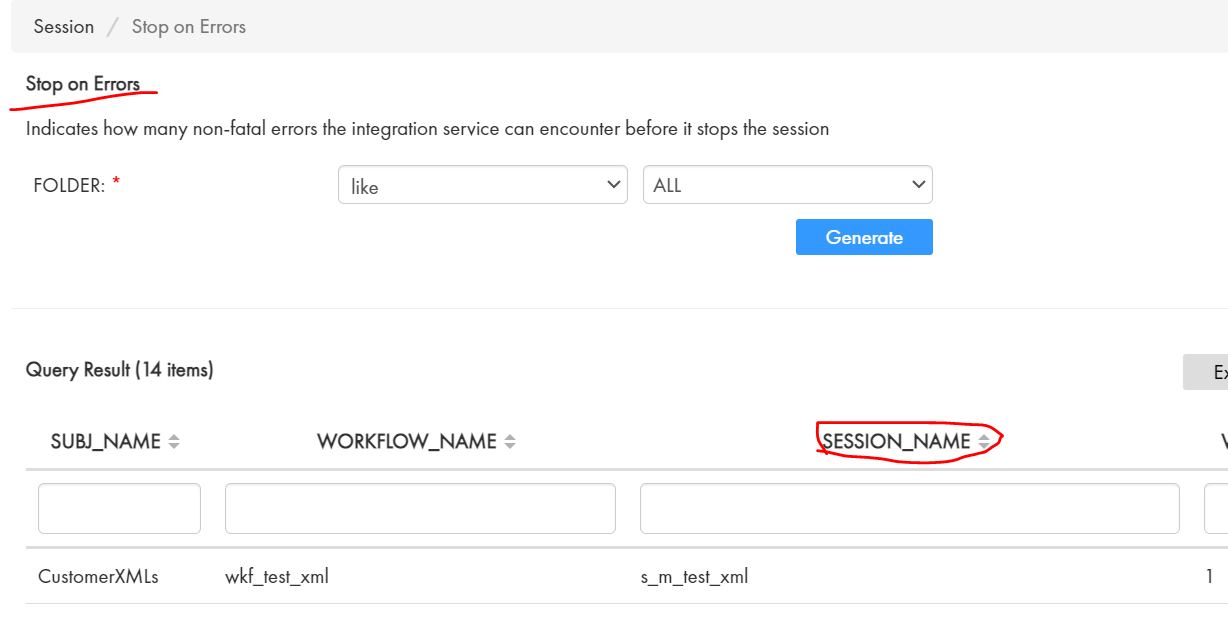The height and width of the screenshot is (618, 1228).
Task: Focus the WORKFLOW_NAME filter input
Action: (x=420, y=509)
